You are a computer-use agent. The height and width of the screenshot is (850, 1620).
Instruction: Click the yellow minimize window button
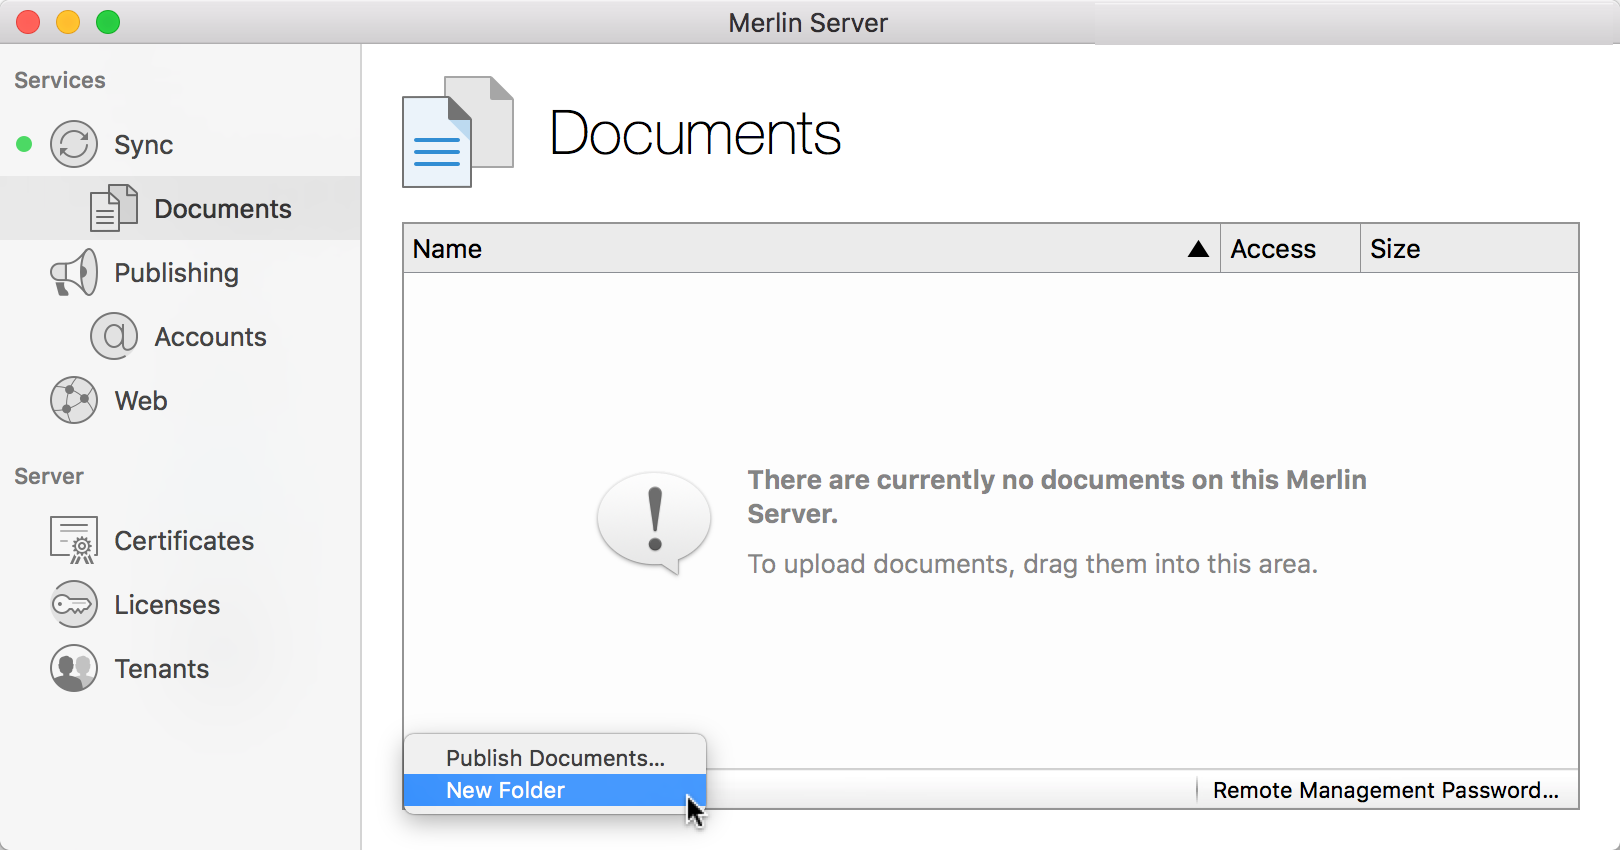pos(68,22)
